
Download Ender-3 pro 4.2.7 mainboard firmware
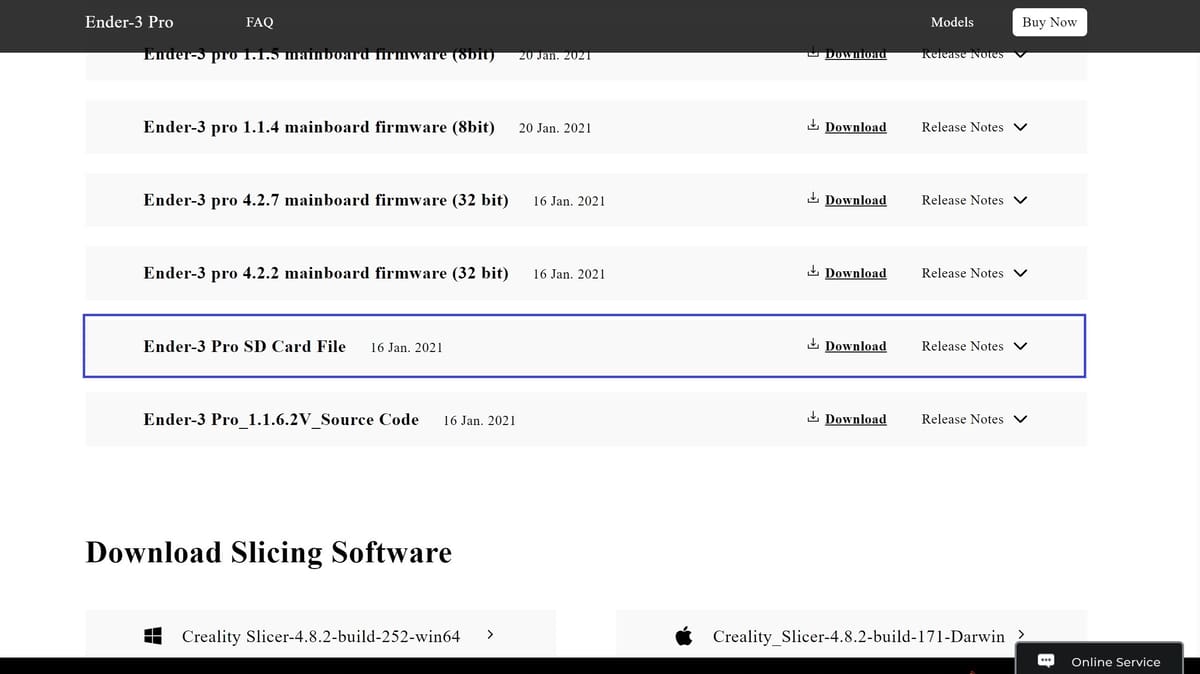855,200
